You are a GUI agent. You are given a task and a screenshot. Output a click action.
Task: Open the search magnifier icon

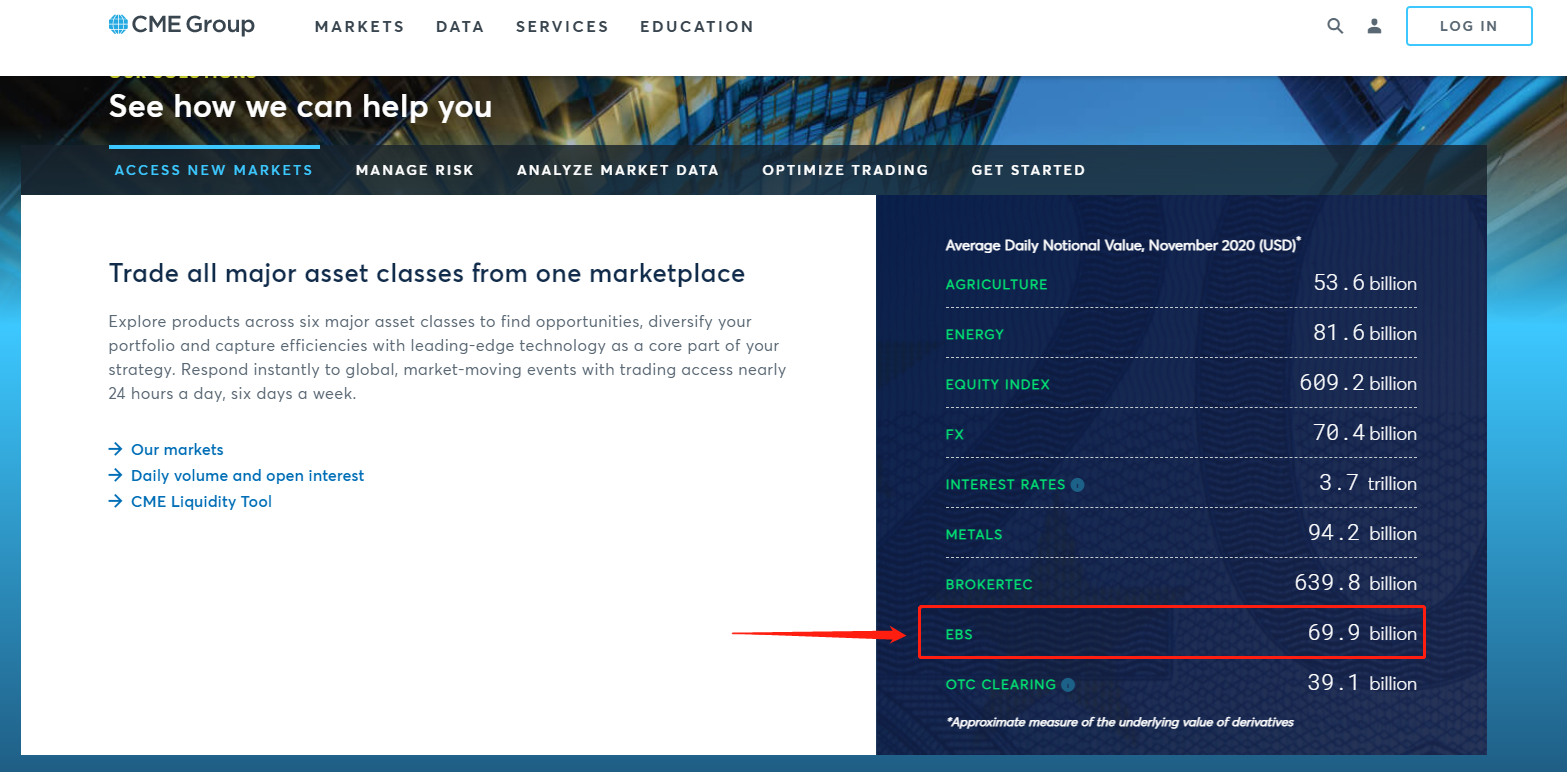(1335, 26)
